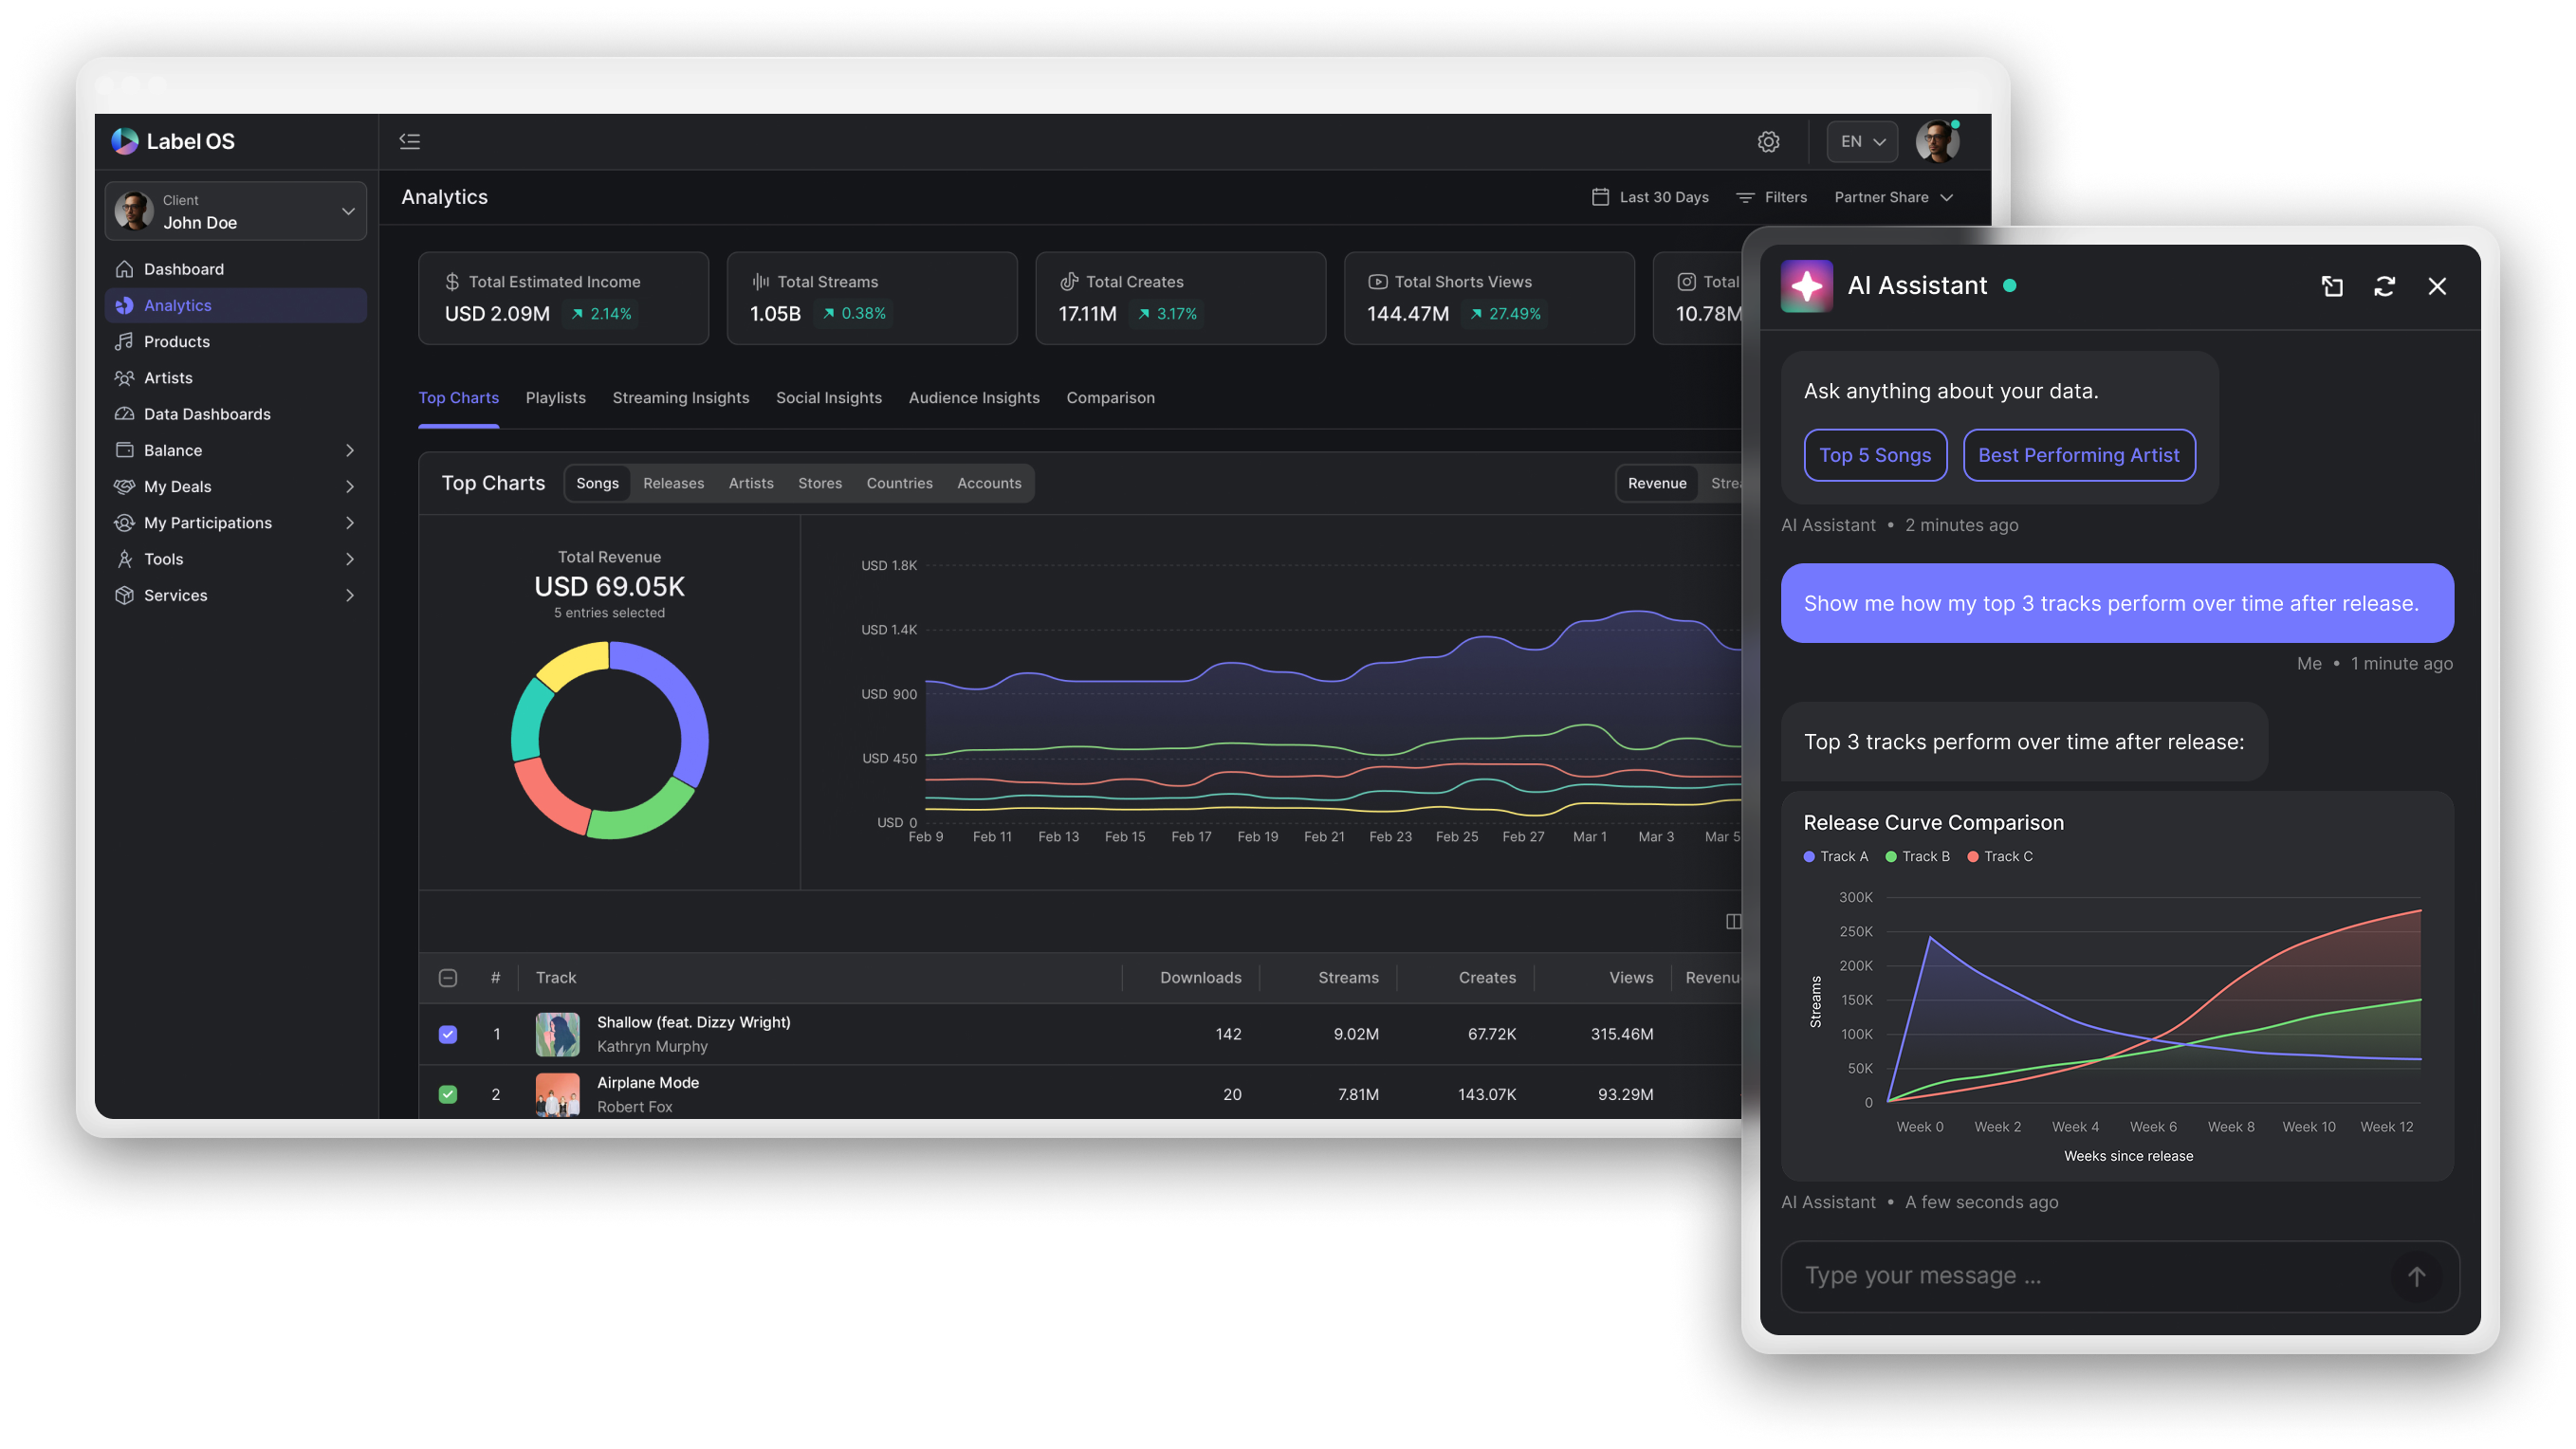
Task: Toggle select-all checkbox in table header
Action: tap(448, 977)
